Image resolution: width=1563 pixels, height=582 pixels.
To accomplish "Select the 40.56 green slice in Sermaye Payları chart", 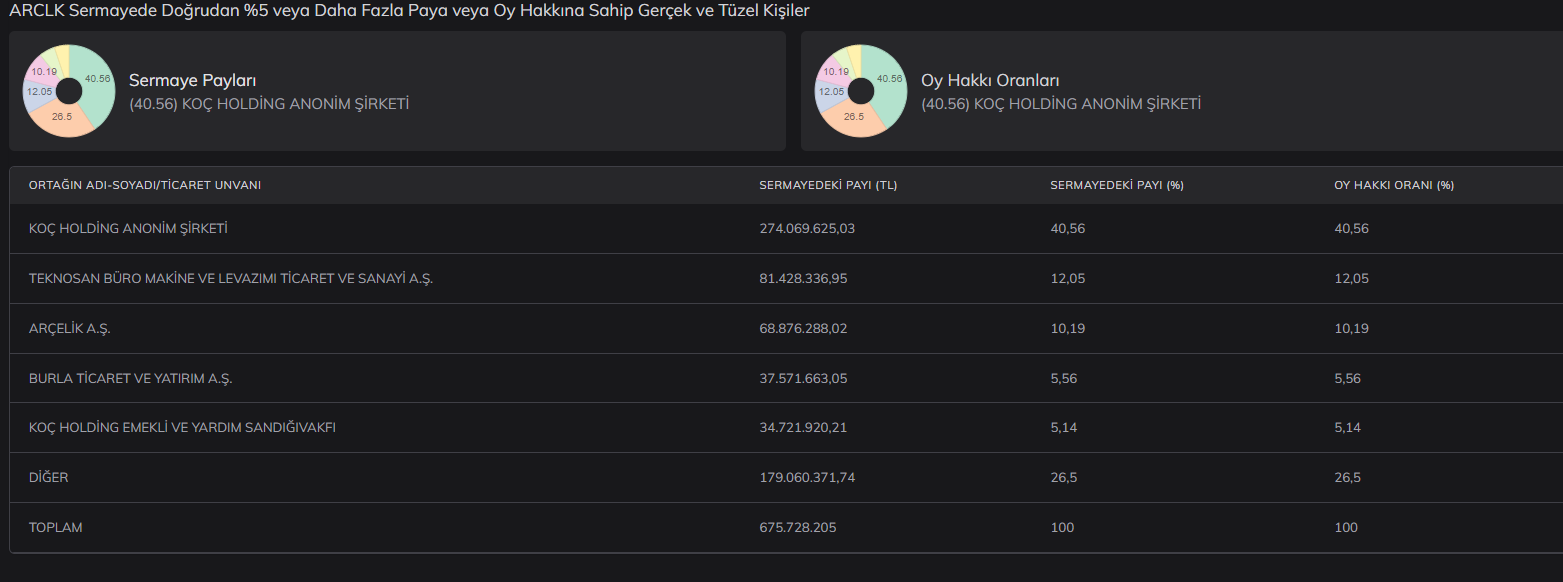I will [97, 80].
